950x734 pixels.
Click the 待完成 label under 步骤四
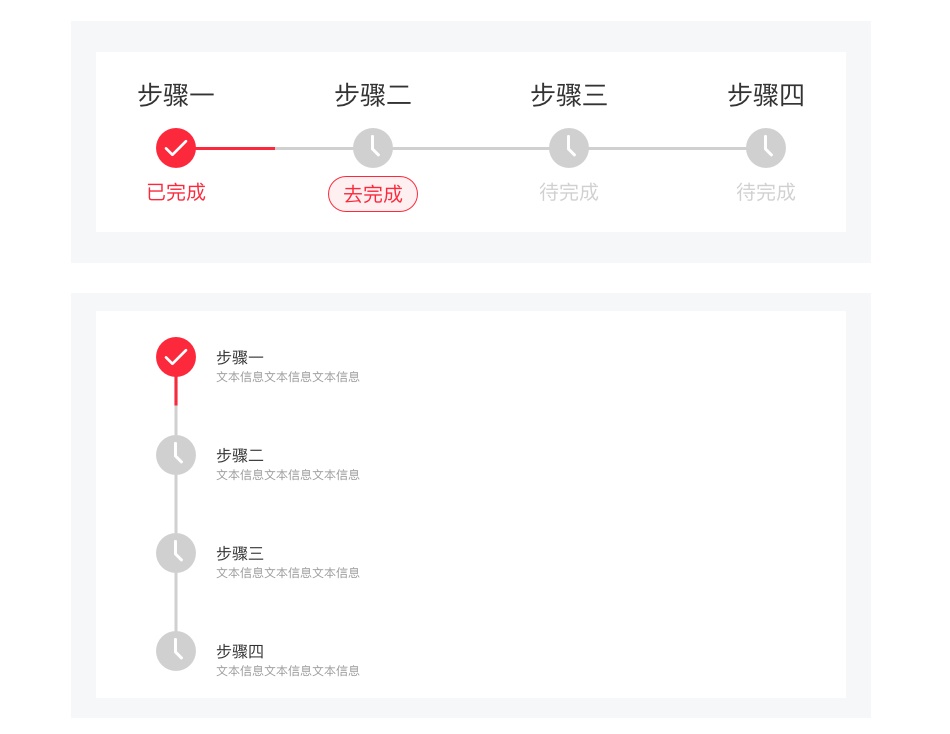767,192
